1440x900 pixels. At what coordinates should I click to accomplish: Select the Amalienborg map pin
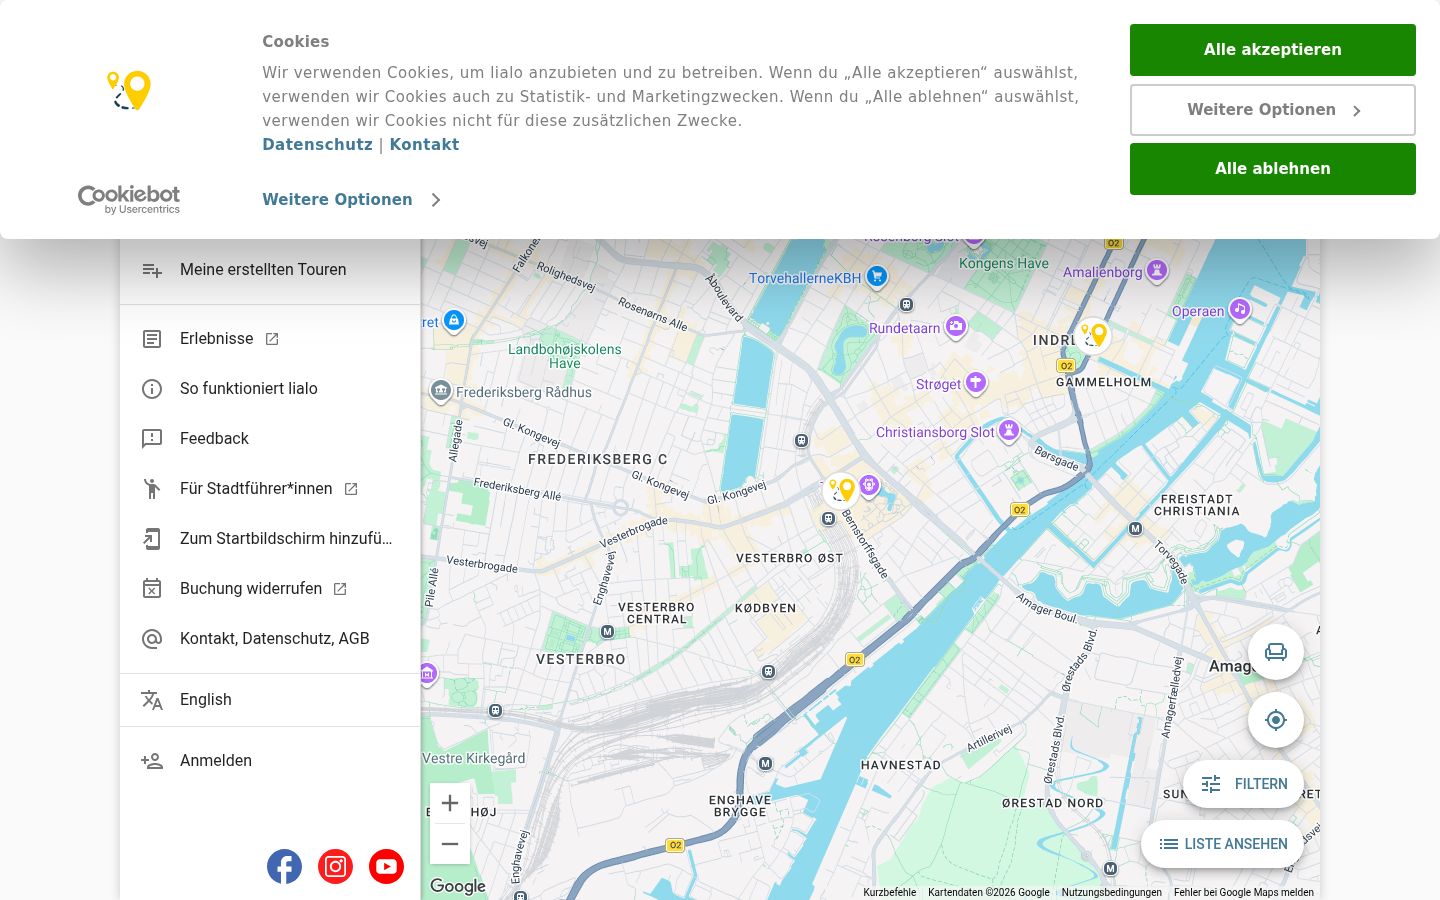pyautogui.click(x=1157, y=270)
